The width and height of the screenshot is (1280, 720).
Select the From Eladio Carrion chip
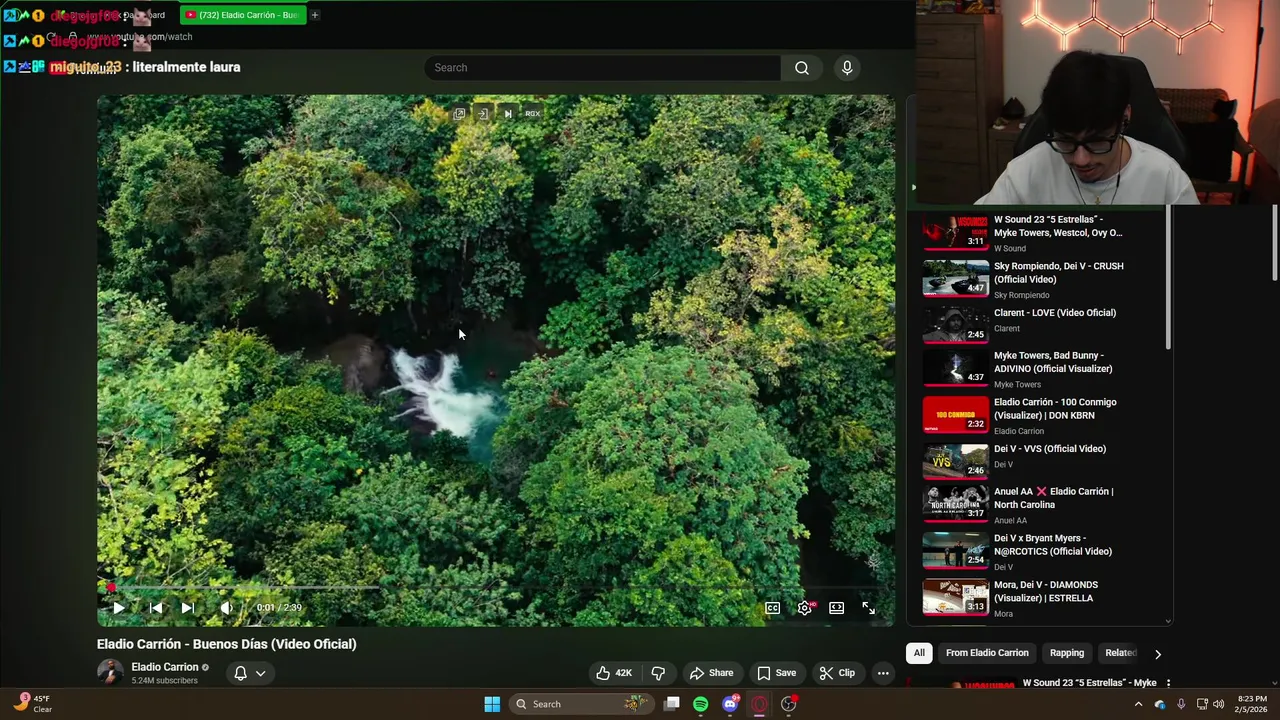tap(987, 653)
